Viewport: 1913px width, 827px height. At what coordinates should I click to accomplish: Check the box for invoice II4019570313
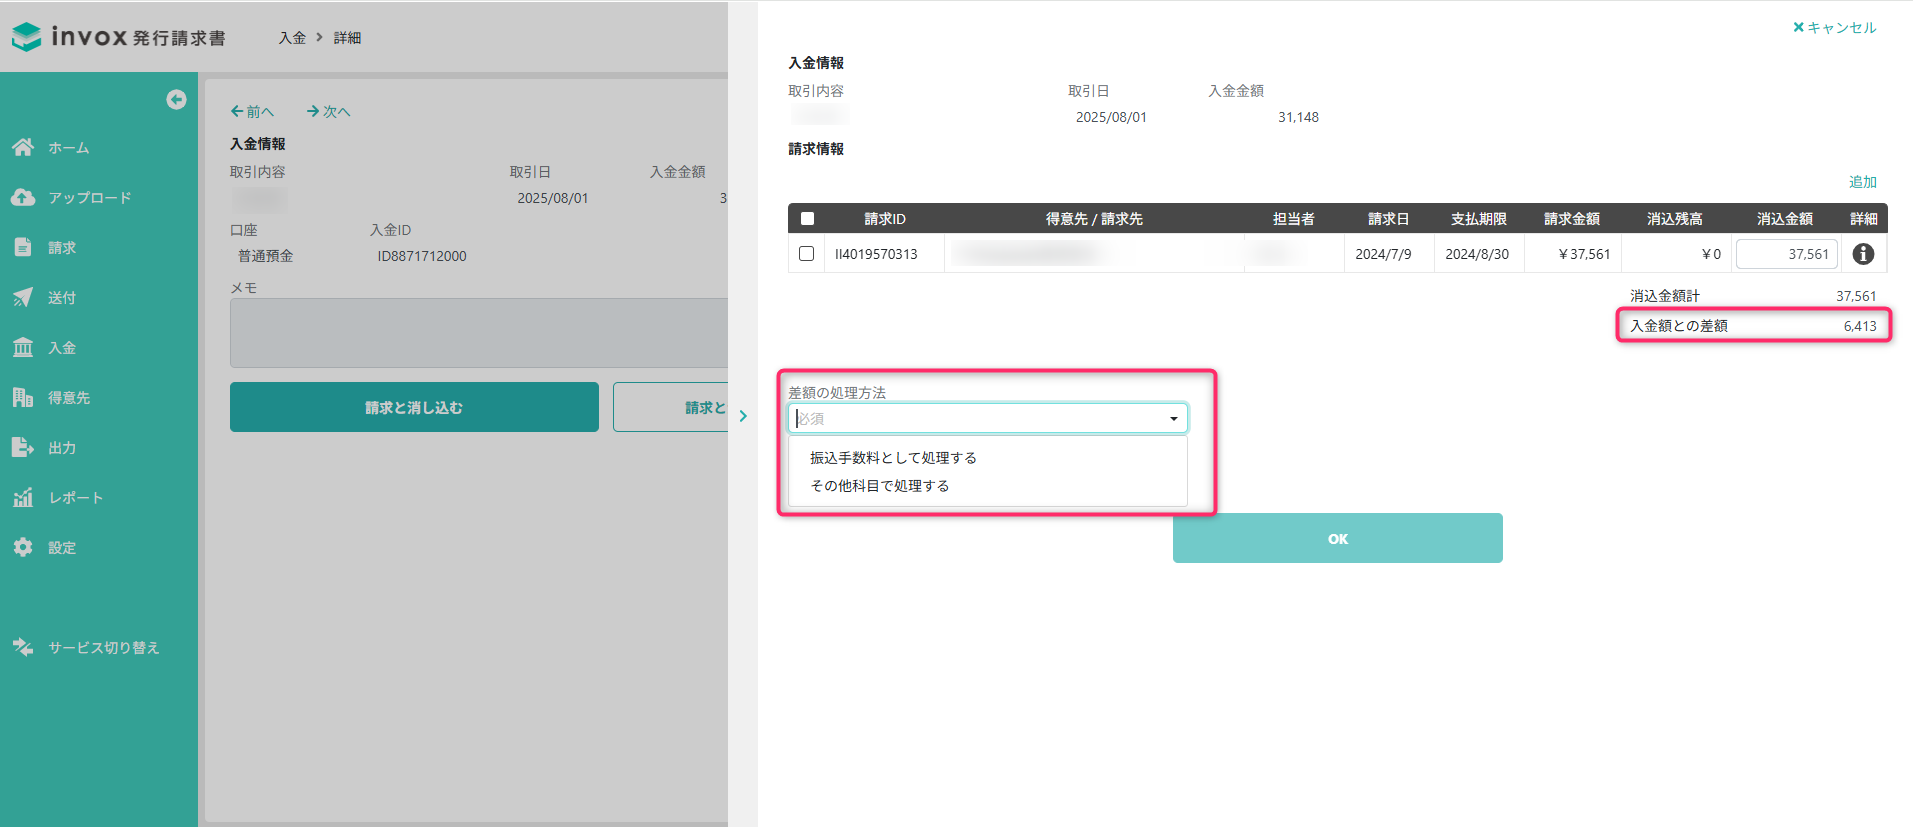pos(807,254)
